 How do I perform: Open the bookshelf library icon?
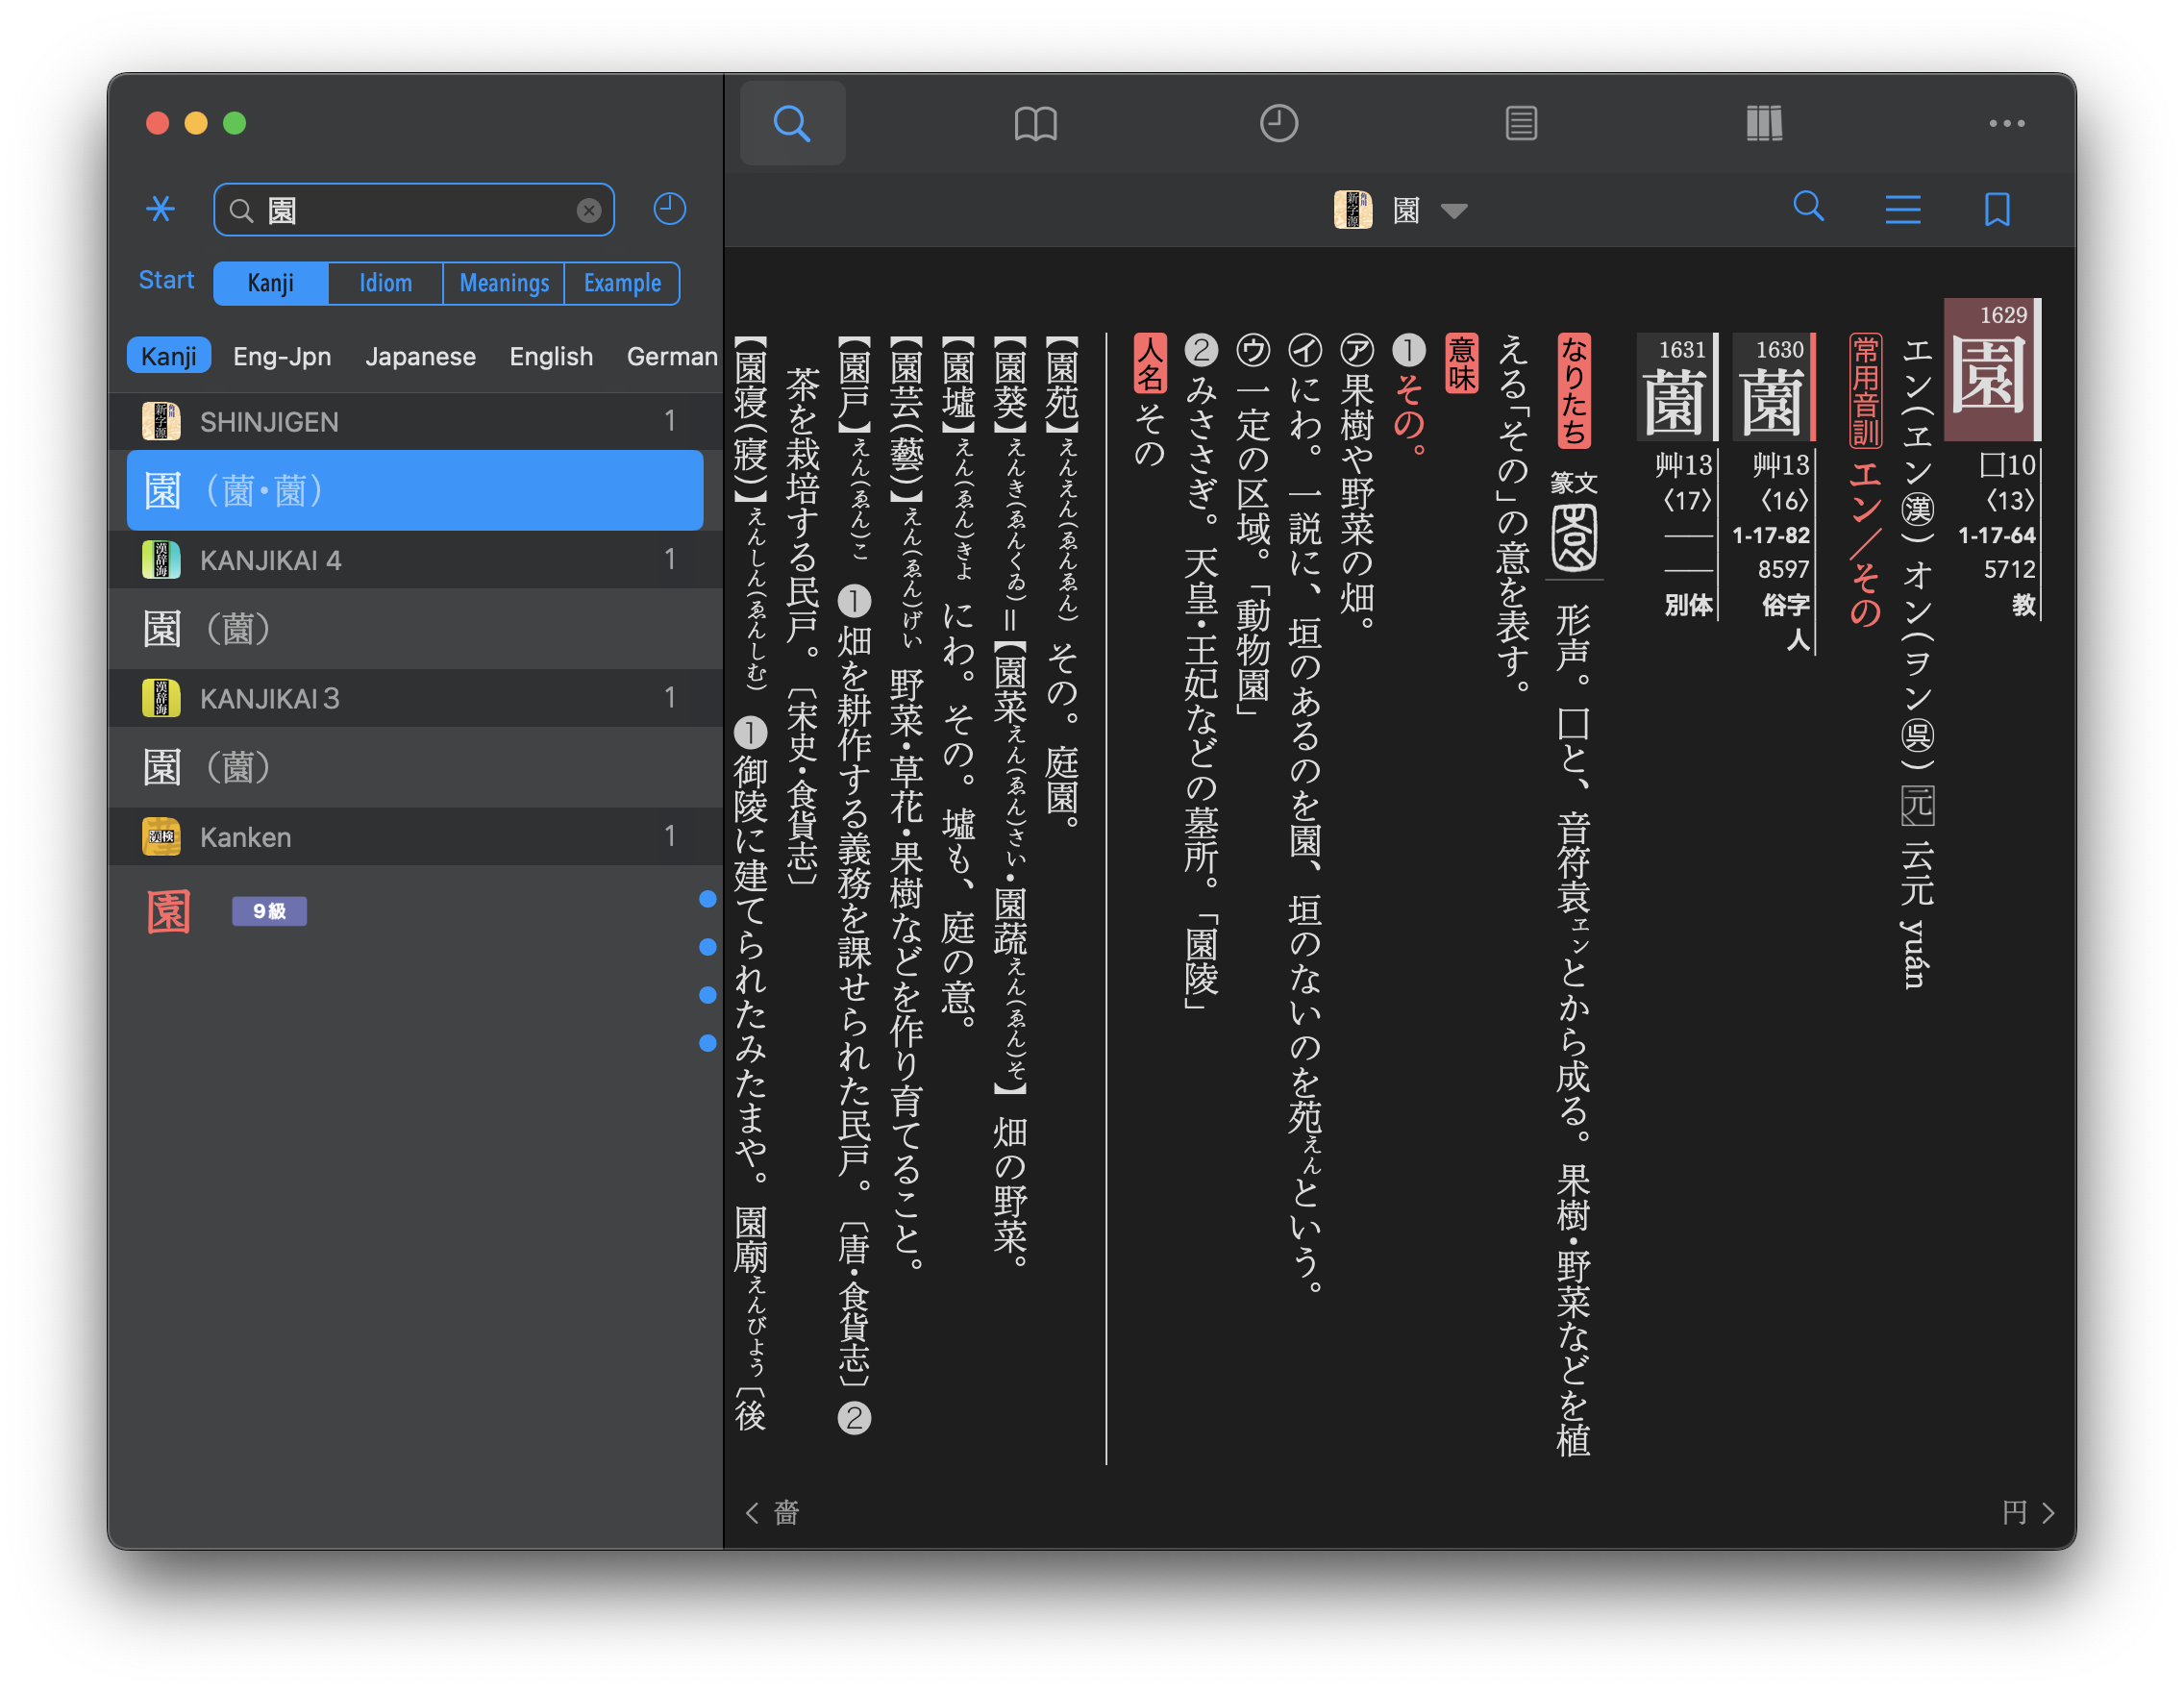1763,124
